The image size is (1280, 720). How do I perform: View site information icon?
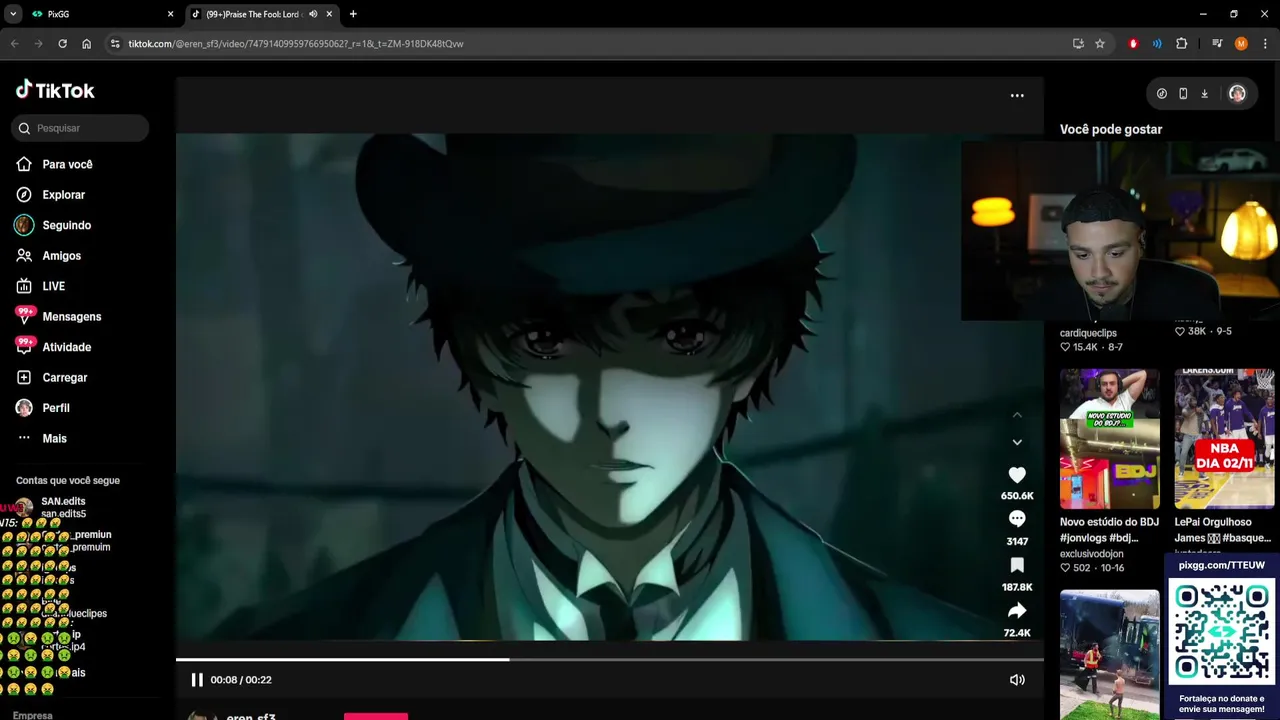115,44
